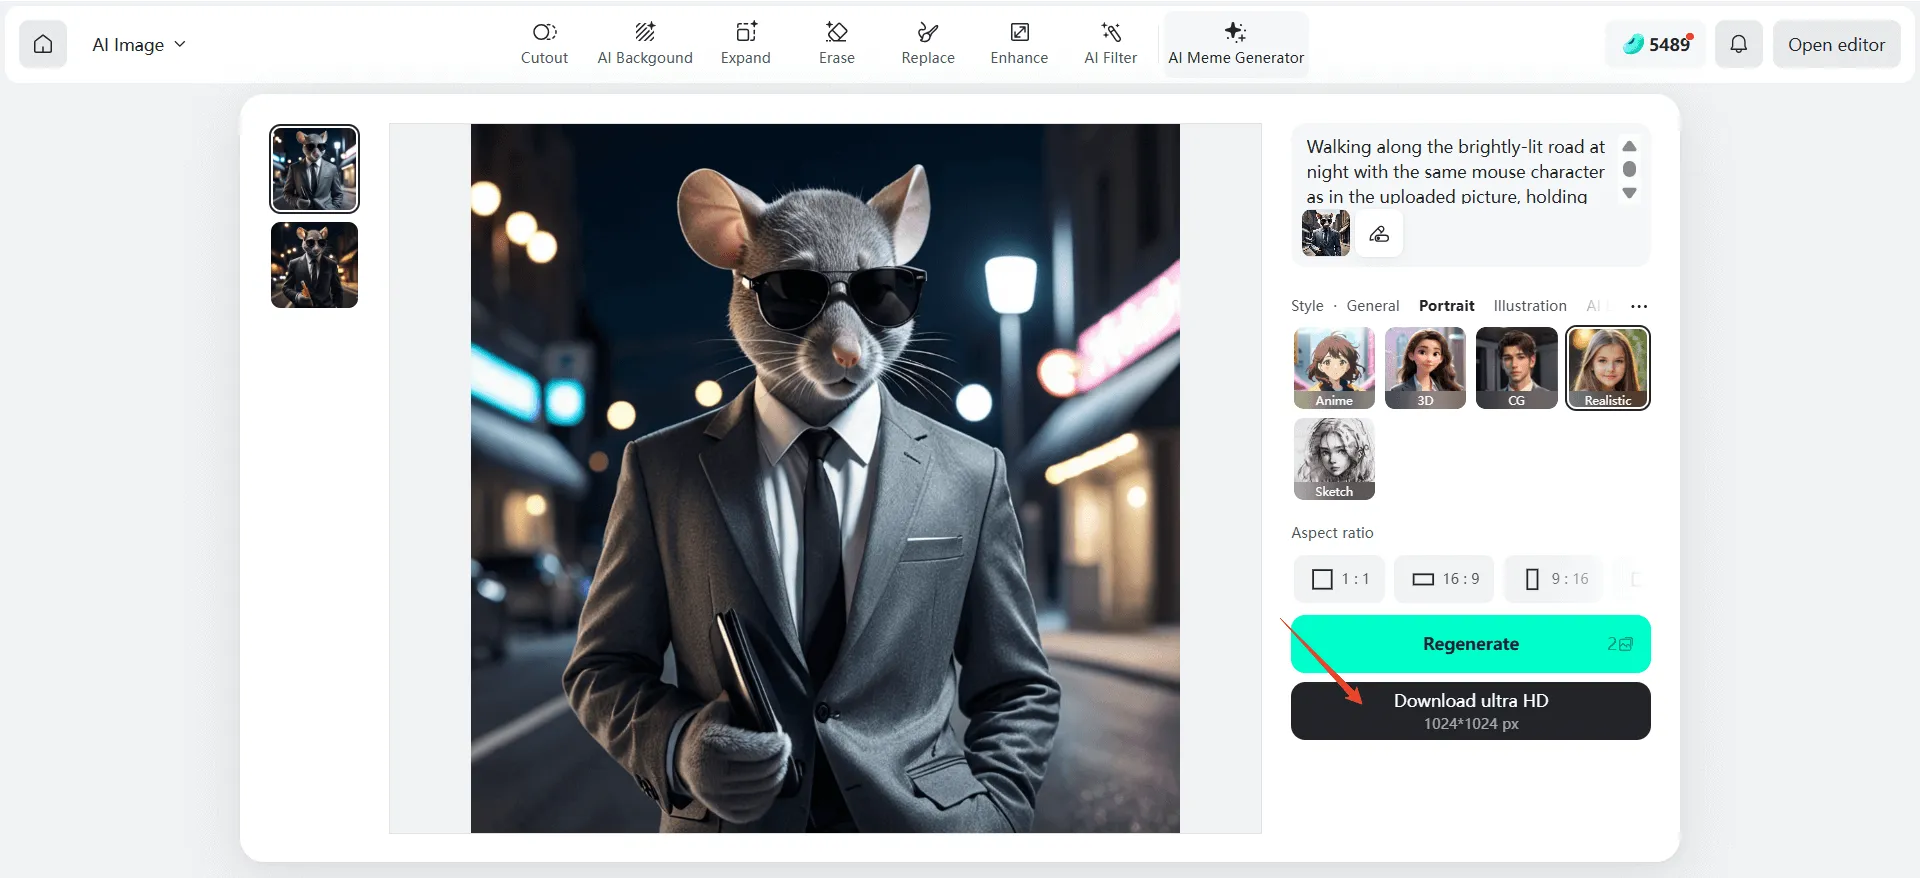Select the second generated mouse thumbnail
1920x878 pixels.
coord(314,265)
